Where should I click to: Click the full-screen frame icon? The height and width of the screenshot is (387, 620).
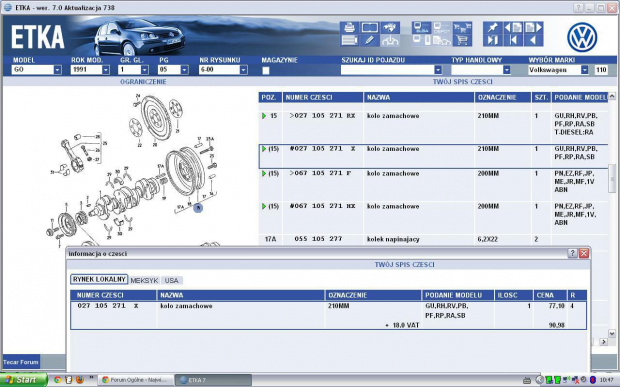pos(369,27)
